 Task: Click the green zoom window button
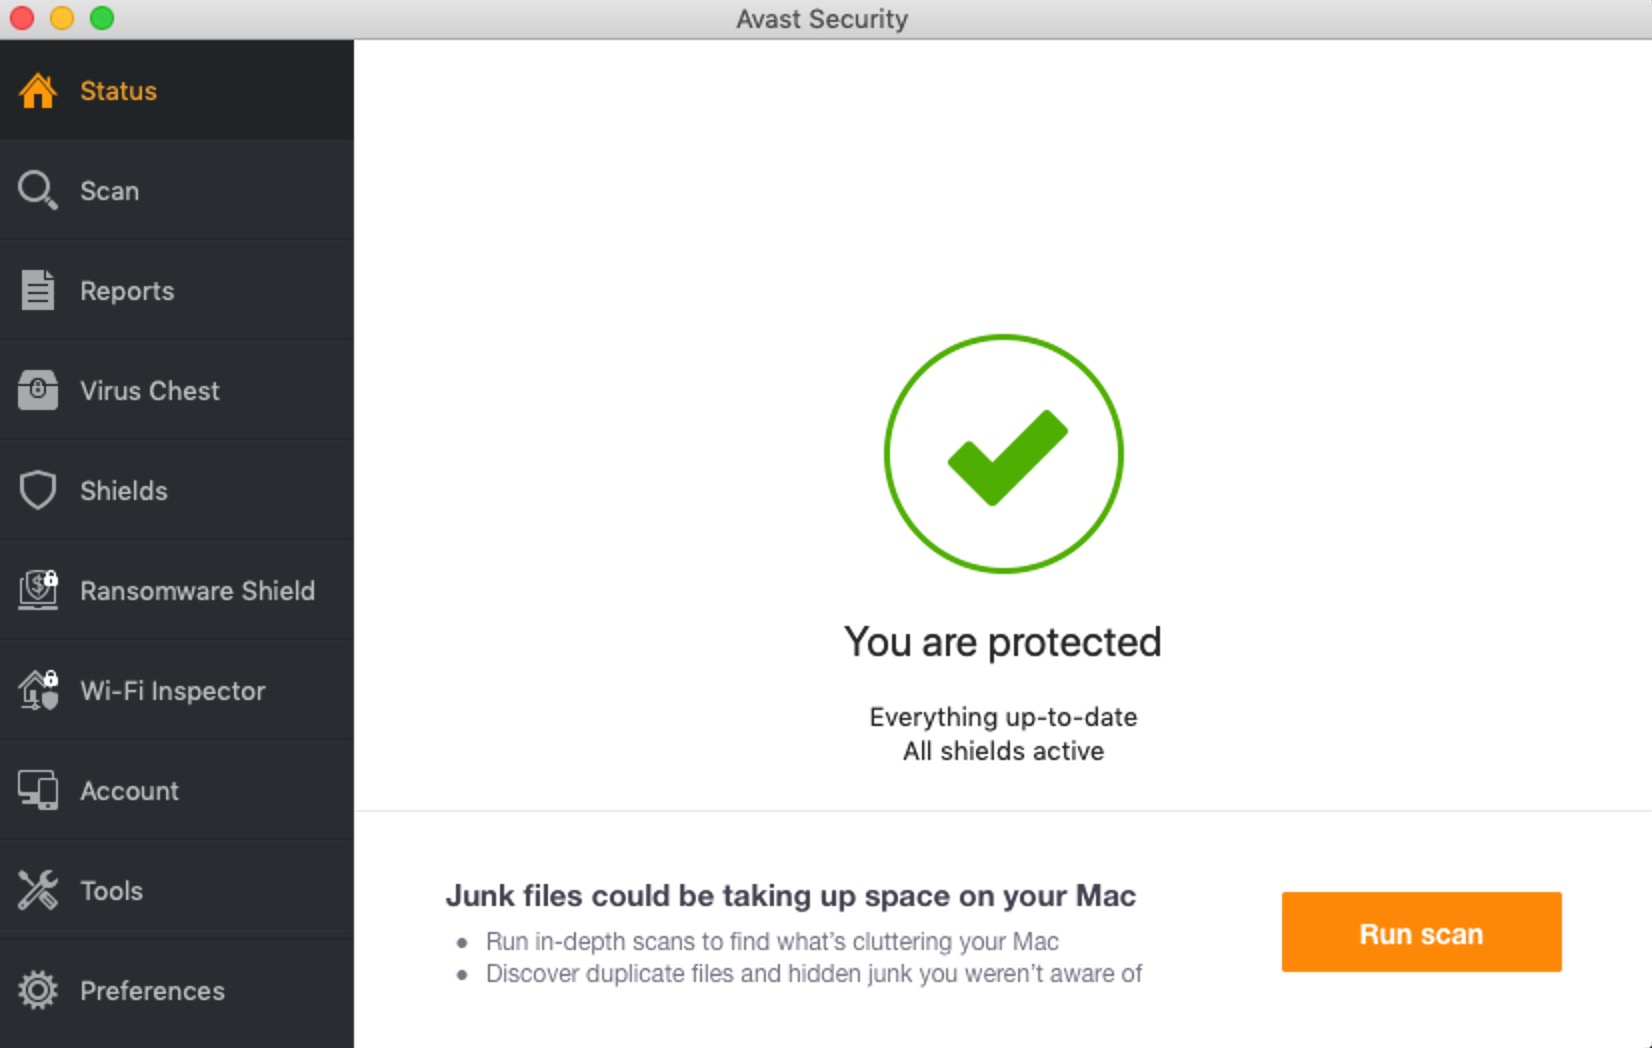coord(102,18)
